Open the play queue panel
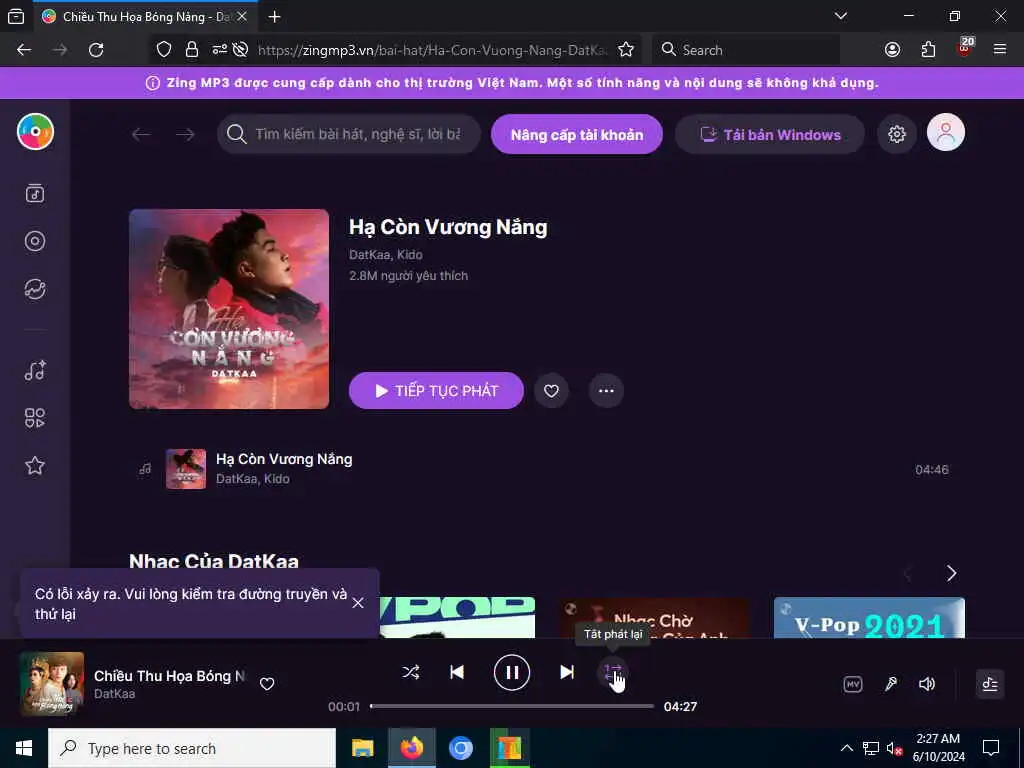Screen dimensions: 1024x768 pos(990,684)
